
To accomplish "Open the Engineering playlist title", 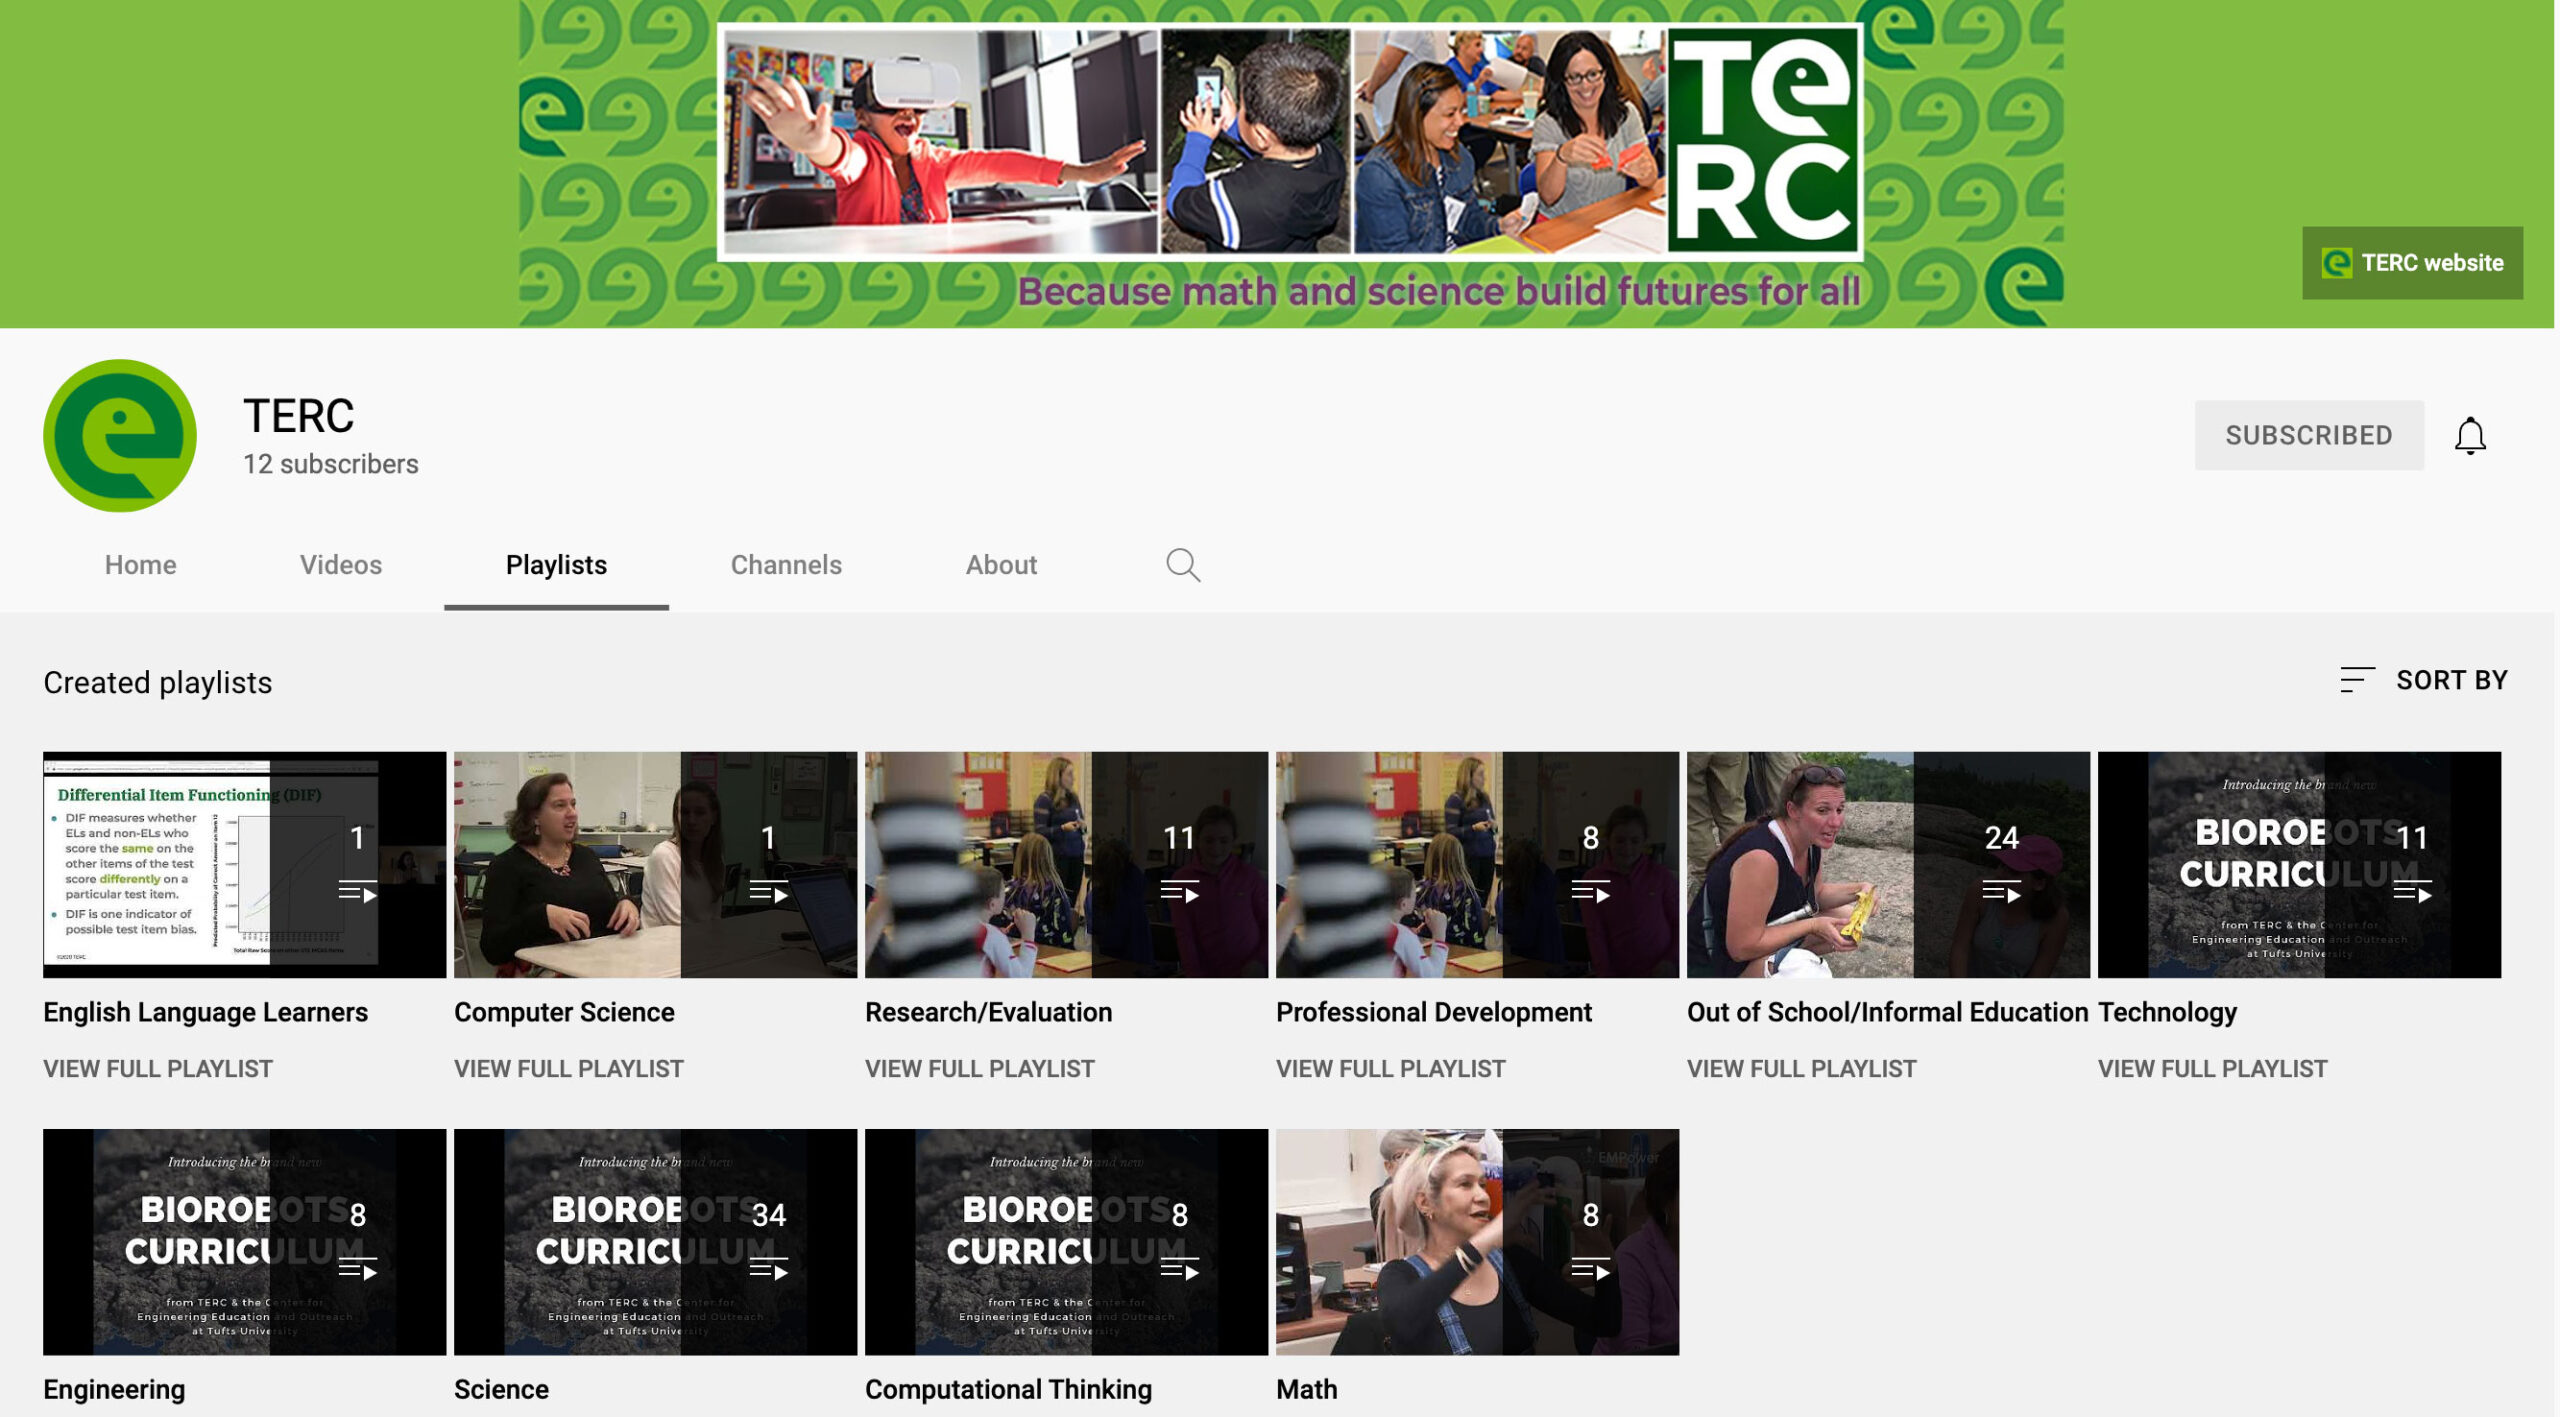I will [114, 1389].
